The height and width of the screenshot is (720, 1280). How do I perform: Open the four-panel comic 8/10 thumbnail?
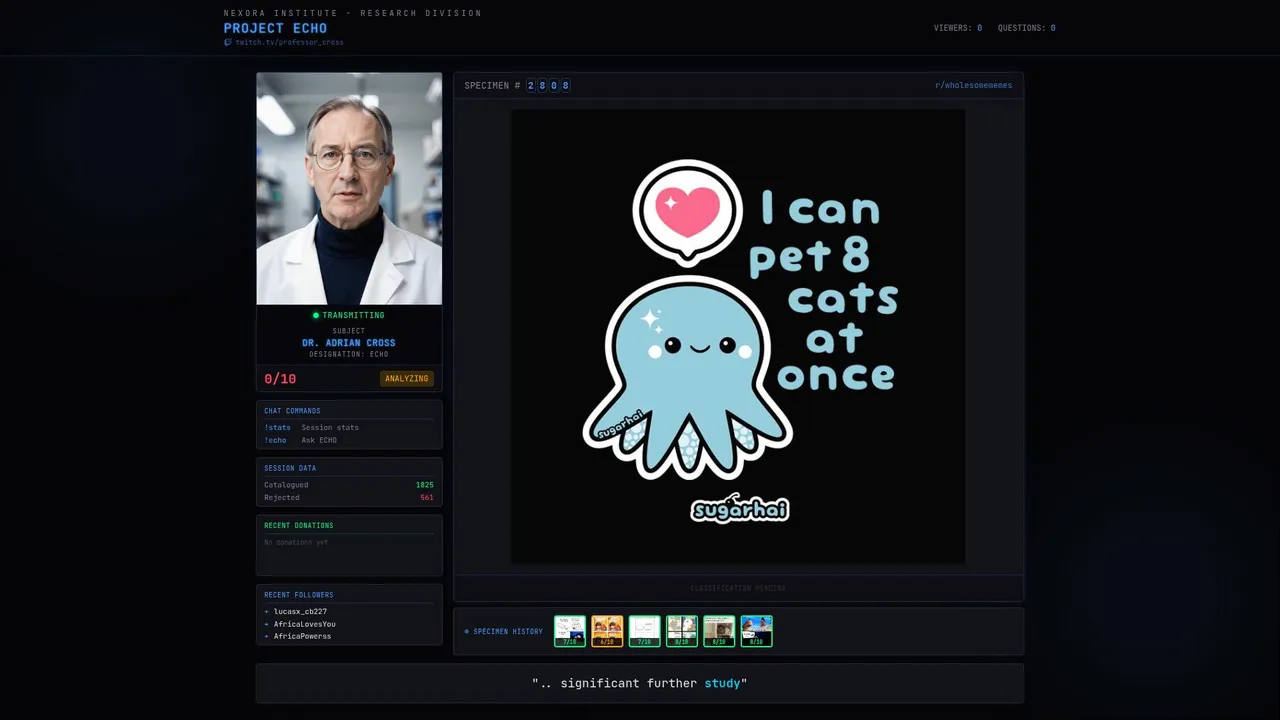pos(682,631)
